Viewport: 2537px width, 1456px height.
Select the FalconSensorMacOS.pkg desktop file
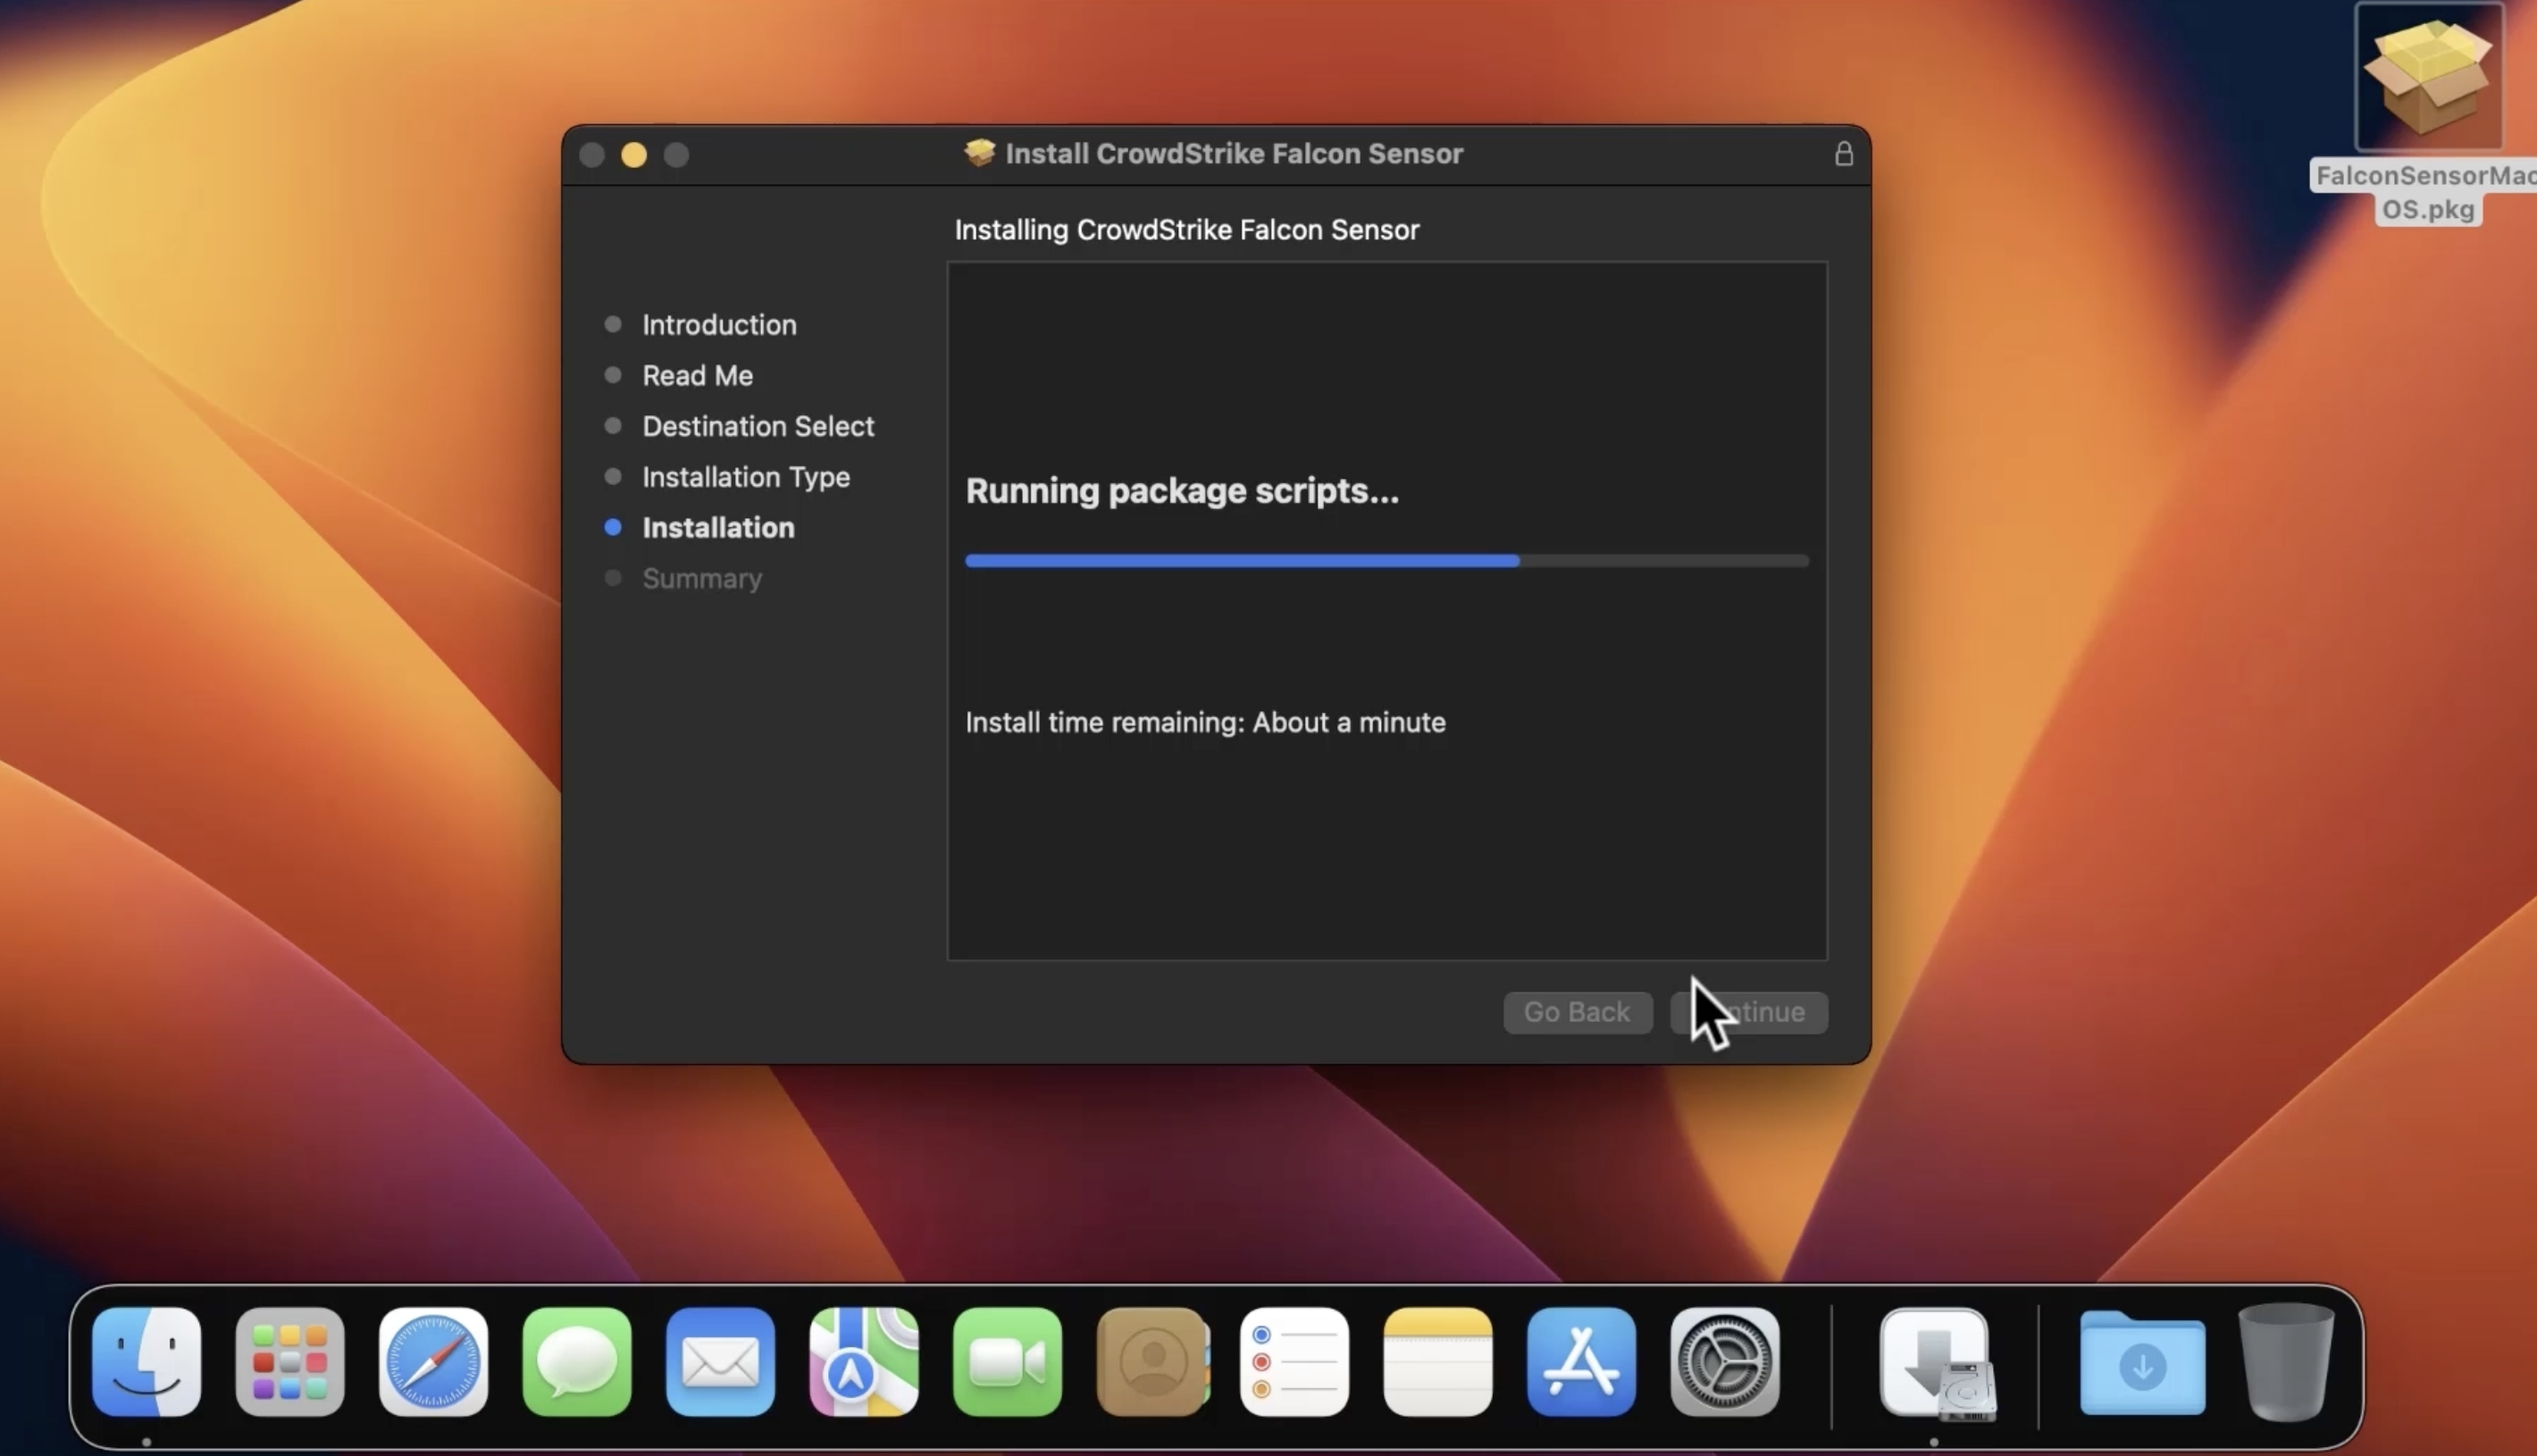click(2428, 80)
